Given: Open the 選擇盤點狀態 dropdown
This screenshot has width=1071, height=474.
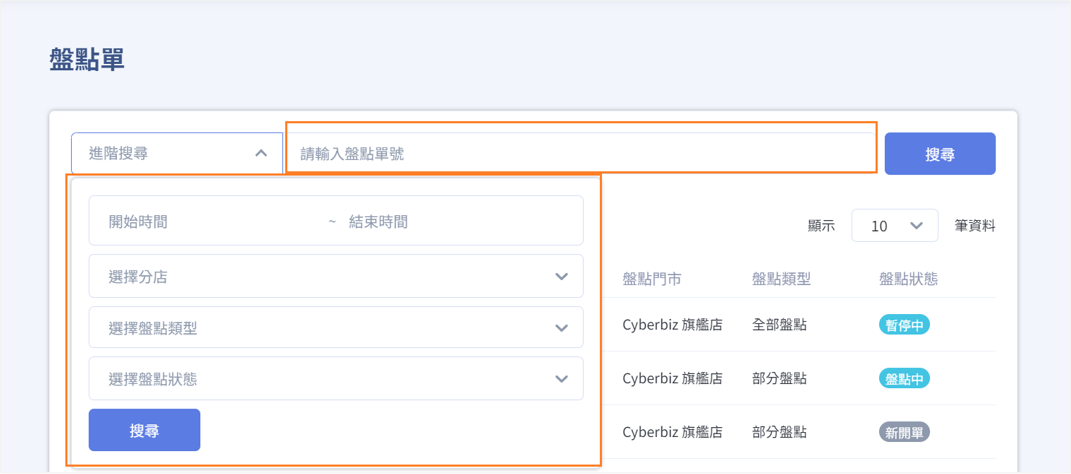Looking at the screenshot, I should pyautogui.click(x=336, y=378).
